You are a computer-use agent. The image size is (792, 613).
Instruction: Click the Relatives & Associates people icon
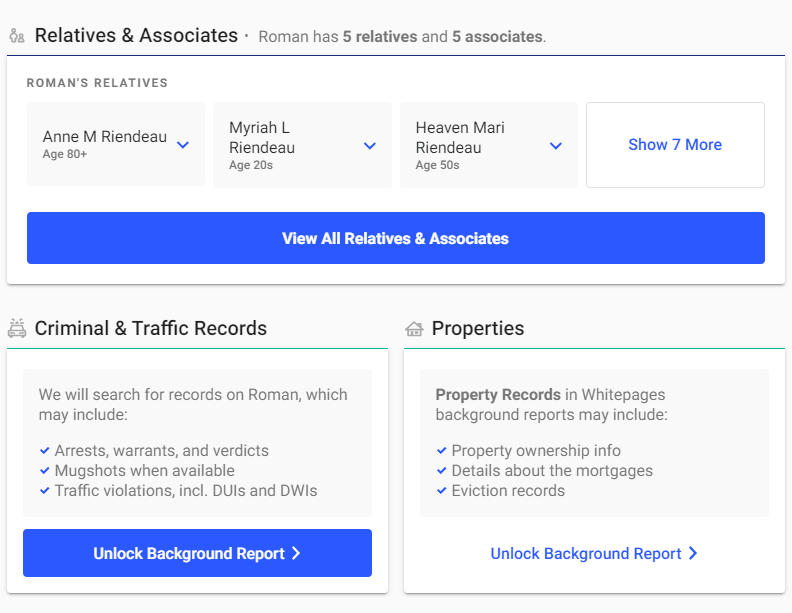point(17,36)
